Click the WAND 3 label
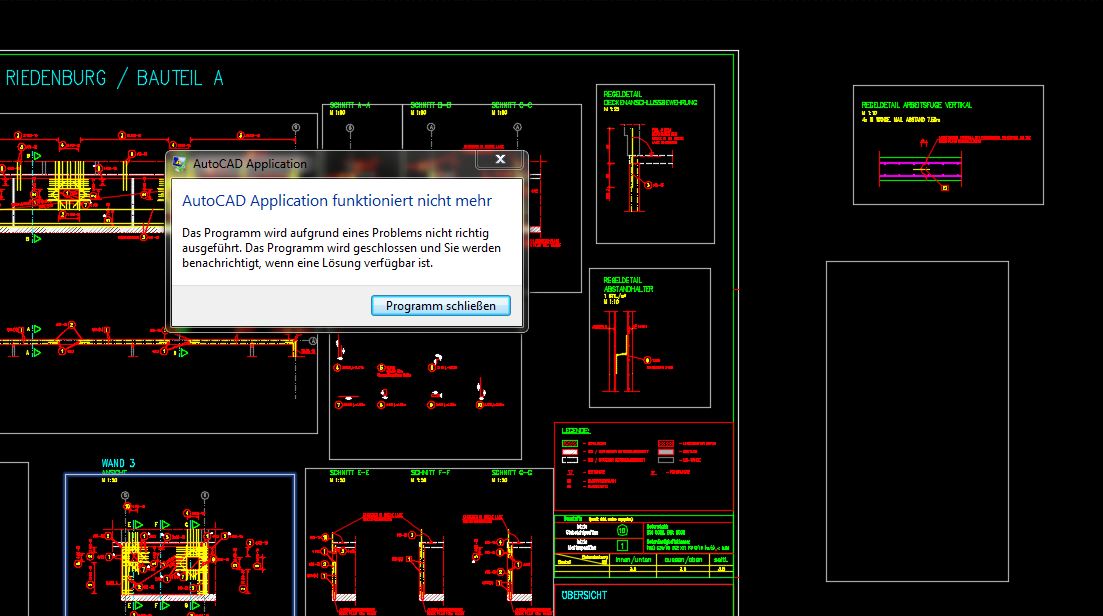The height and width of the screenshot is (616, 1103). pyautogui.click(x=118, y=463)
